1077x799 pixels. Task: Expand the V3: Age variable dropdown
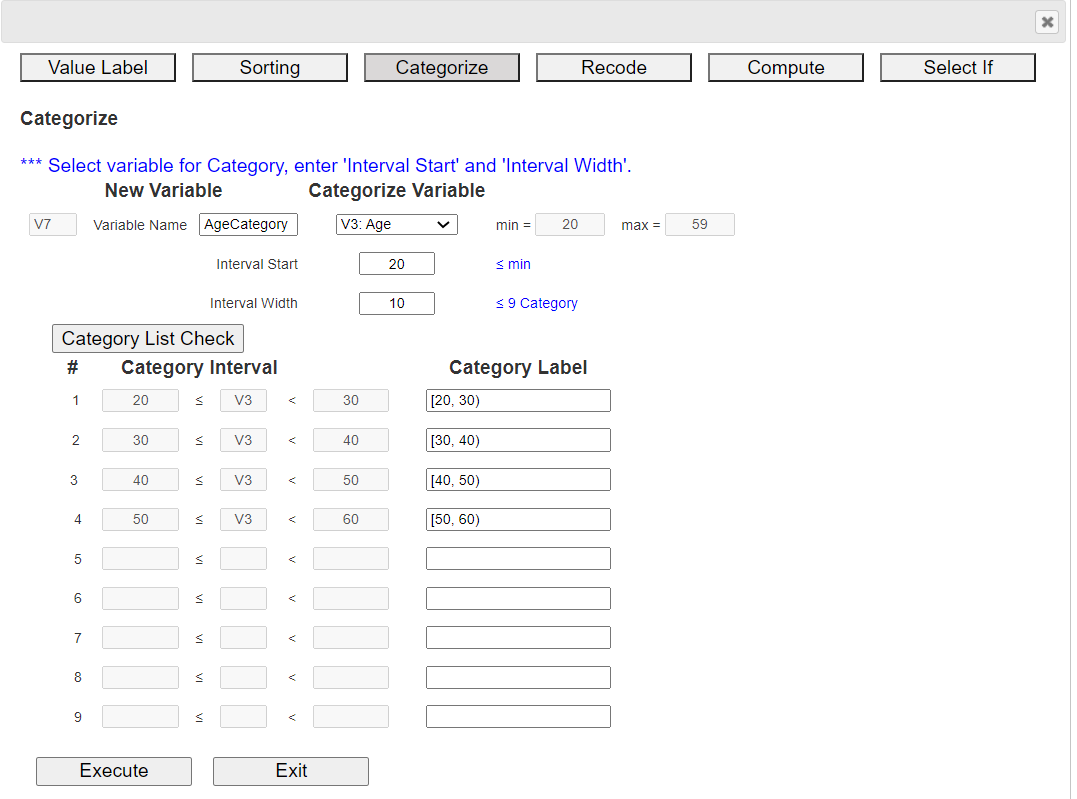coord(397,225)
